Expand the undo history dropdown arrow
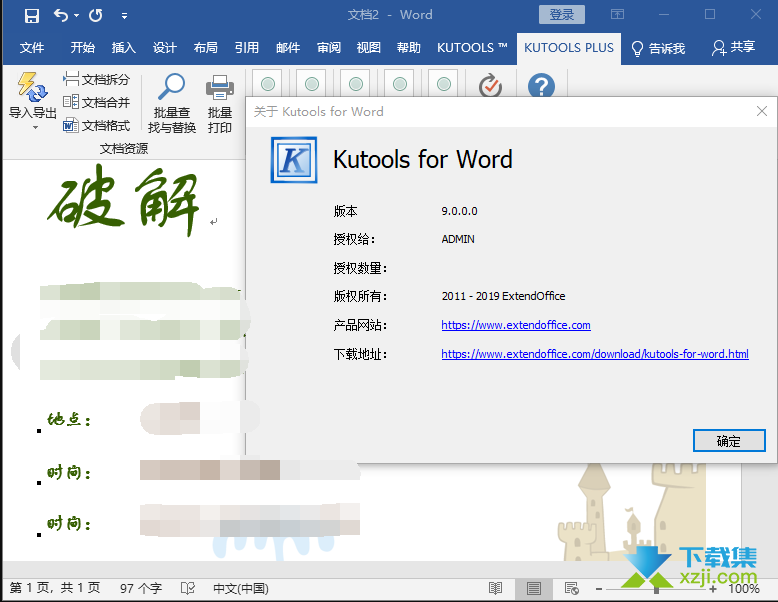The width and height of the screenshot is (778, 602). 76,15
